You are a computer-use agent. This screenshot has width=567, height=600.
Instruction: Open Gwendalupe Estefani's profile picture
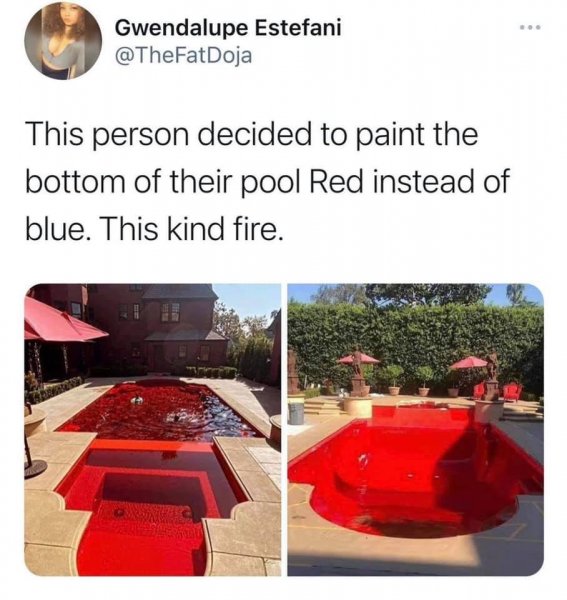click(63, 41)
